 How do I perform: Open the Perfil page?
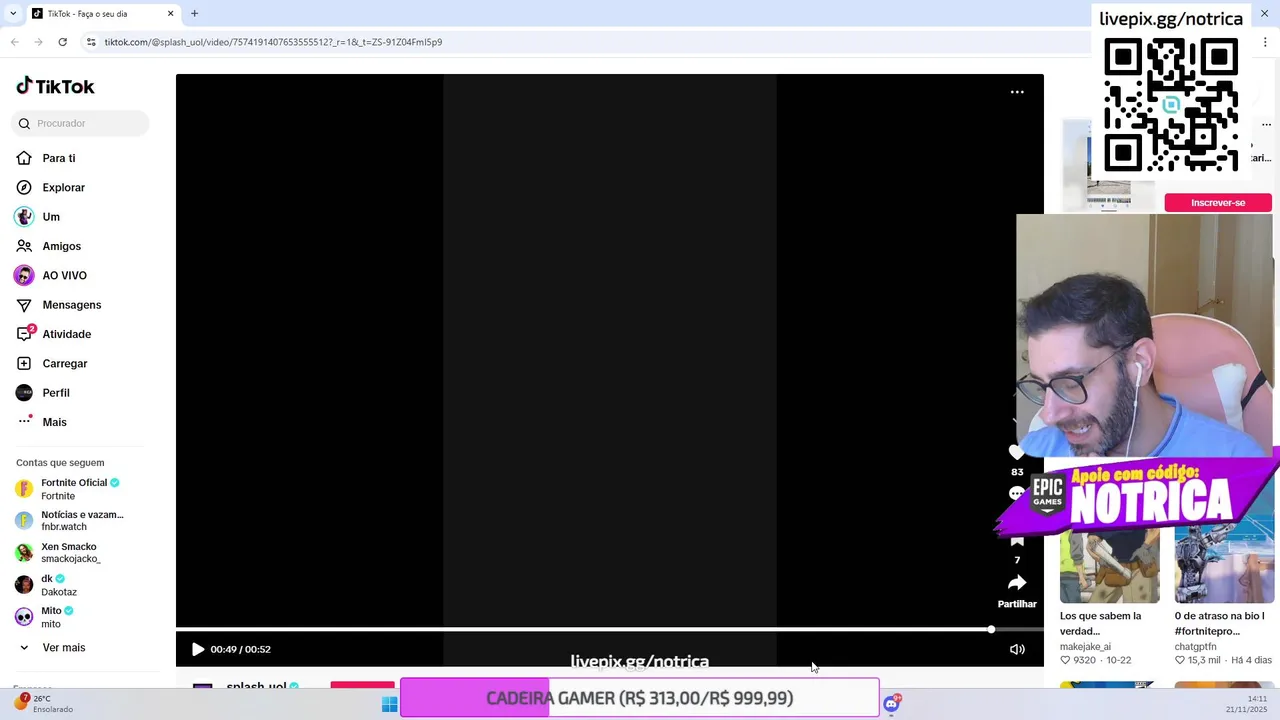pos(43,393)
